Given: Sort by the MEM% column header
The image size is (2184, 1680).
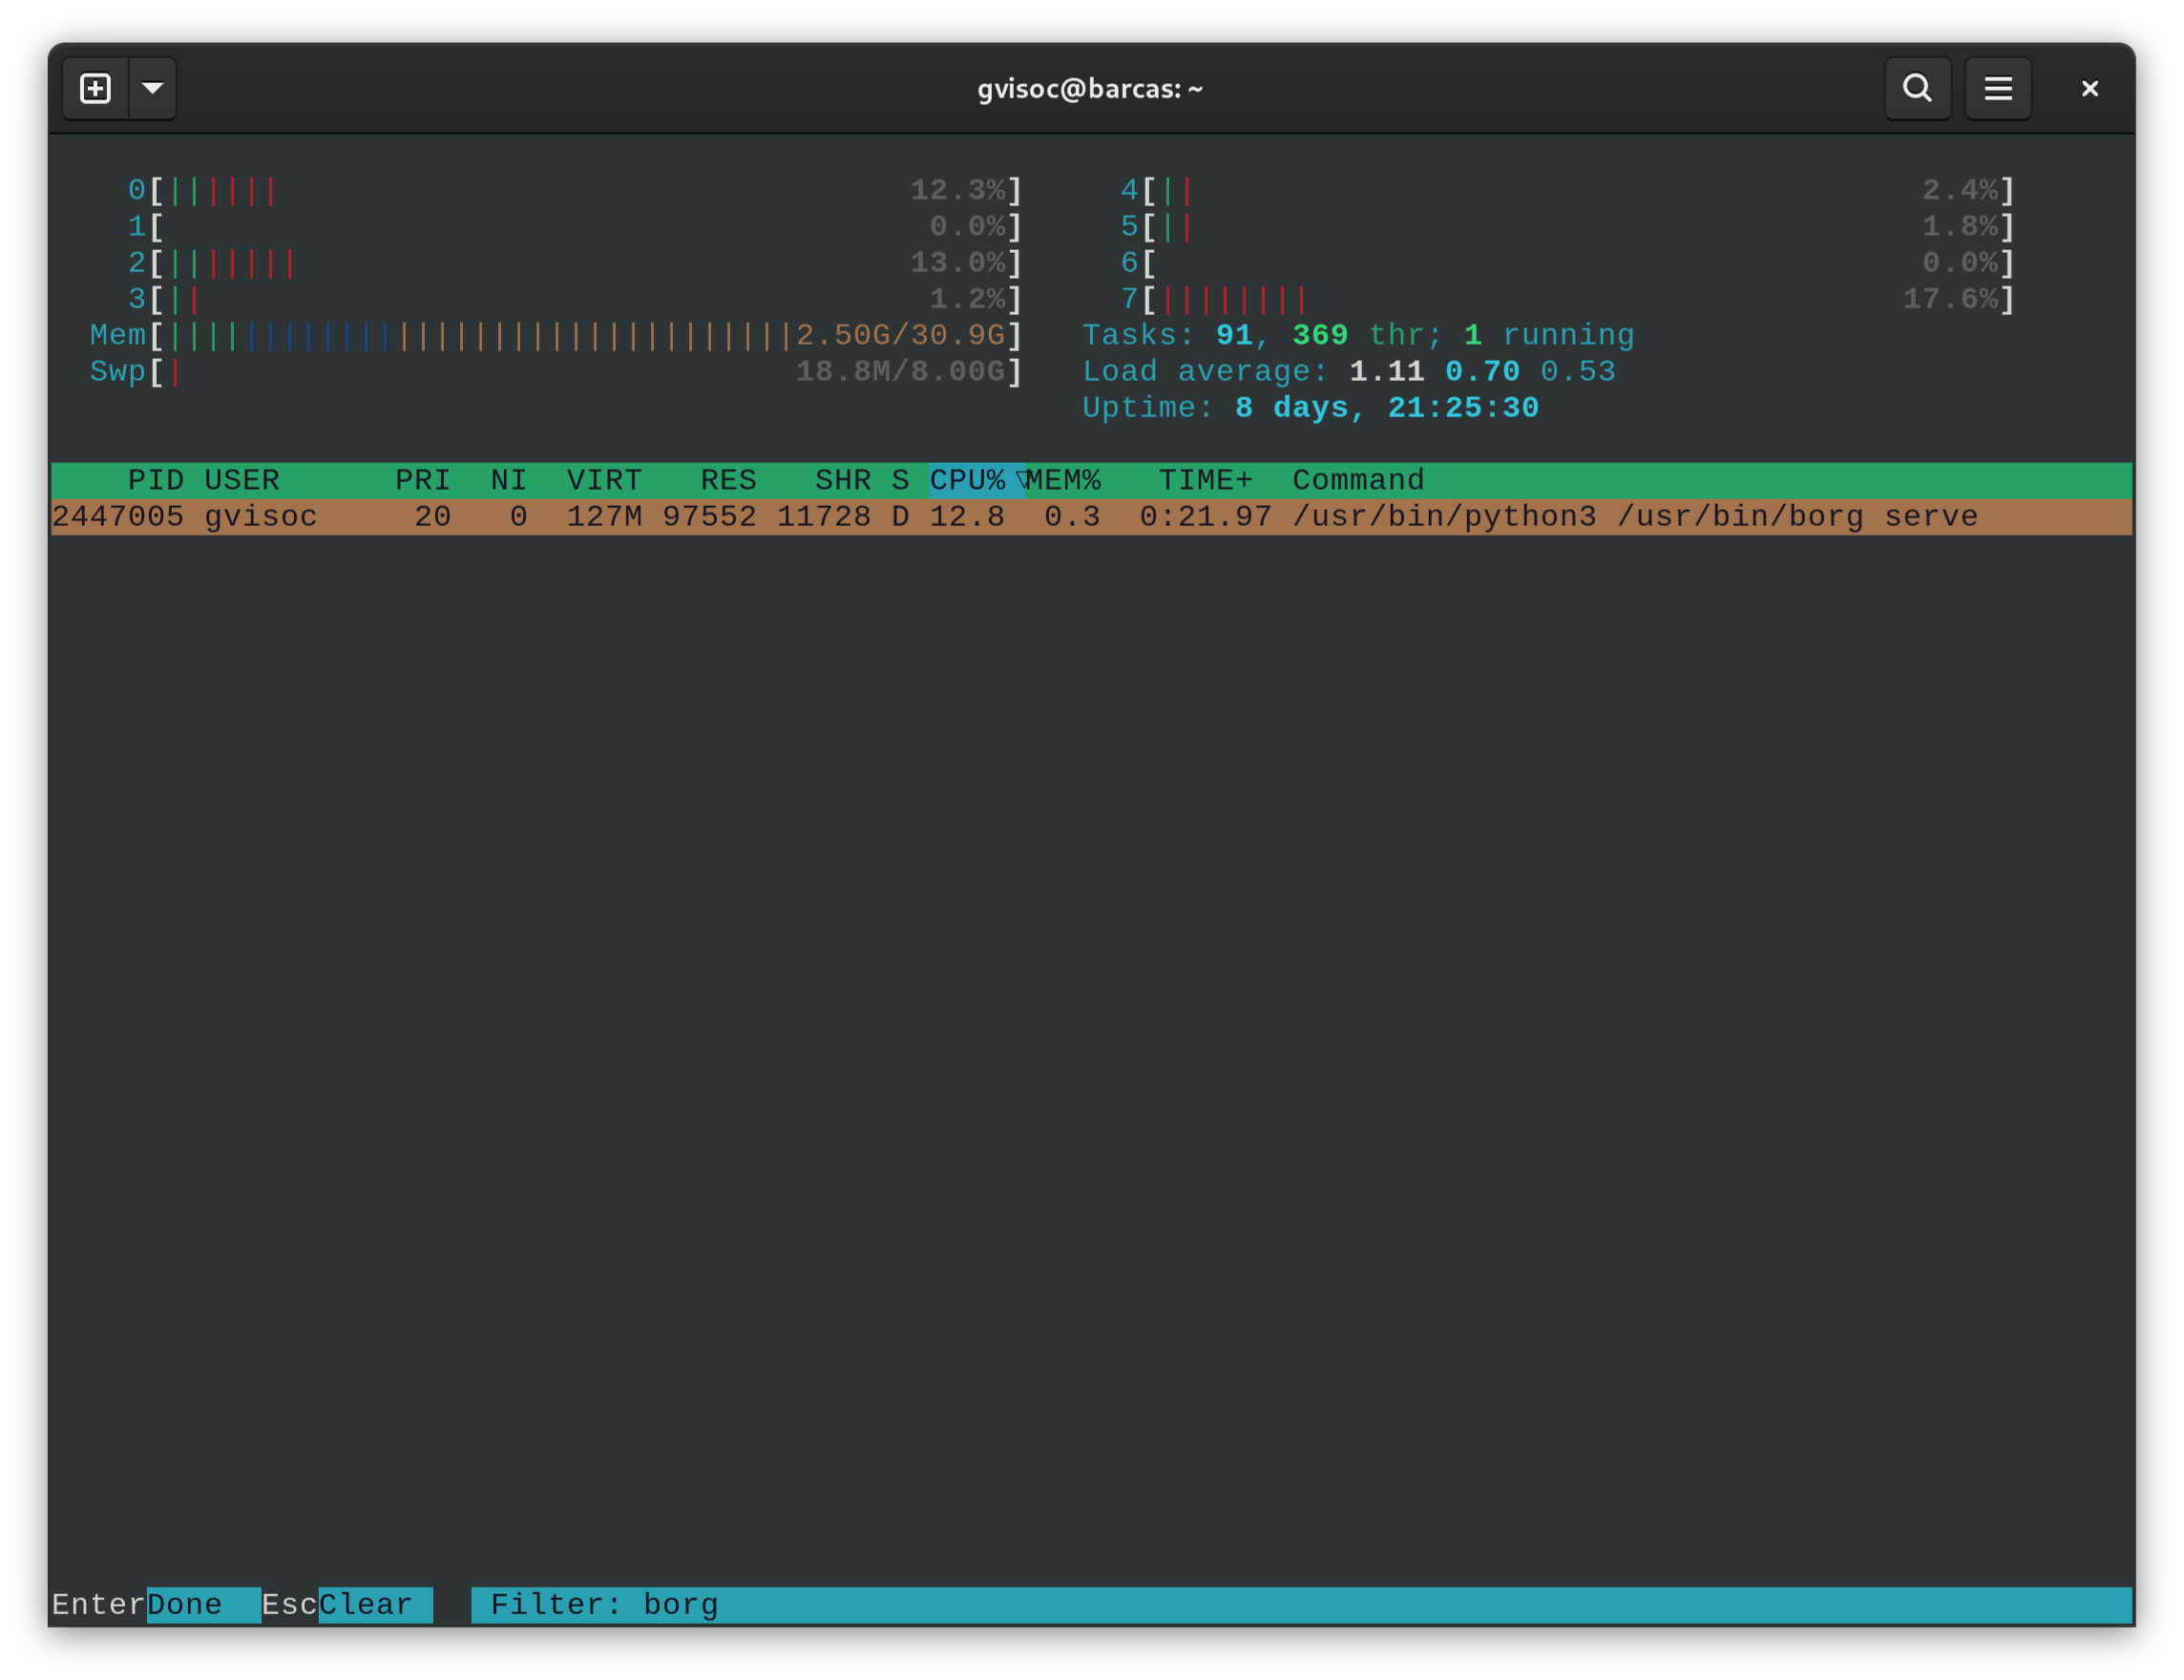Looking at the screenshot, I should [x=1063, y=480].
